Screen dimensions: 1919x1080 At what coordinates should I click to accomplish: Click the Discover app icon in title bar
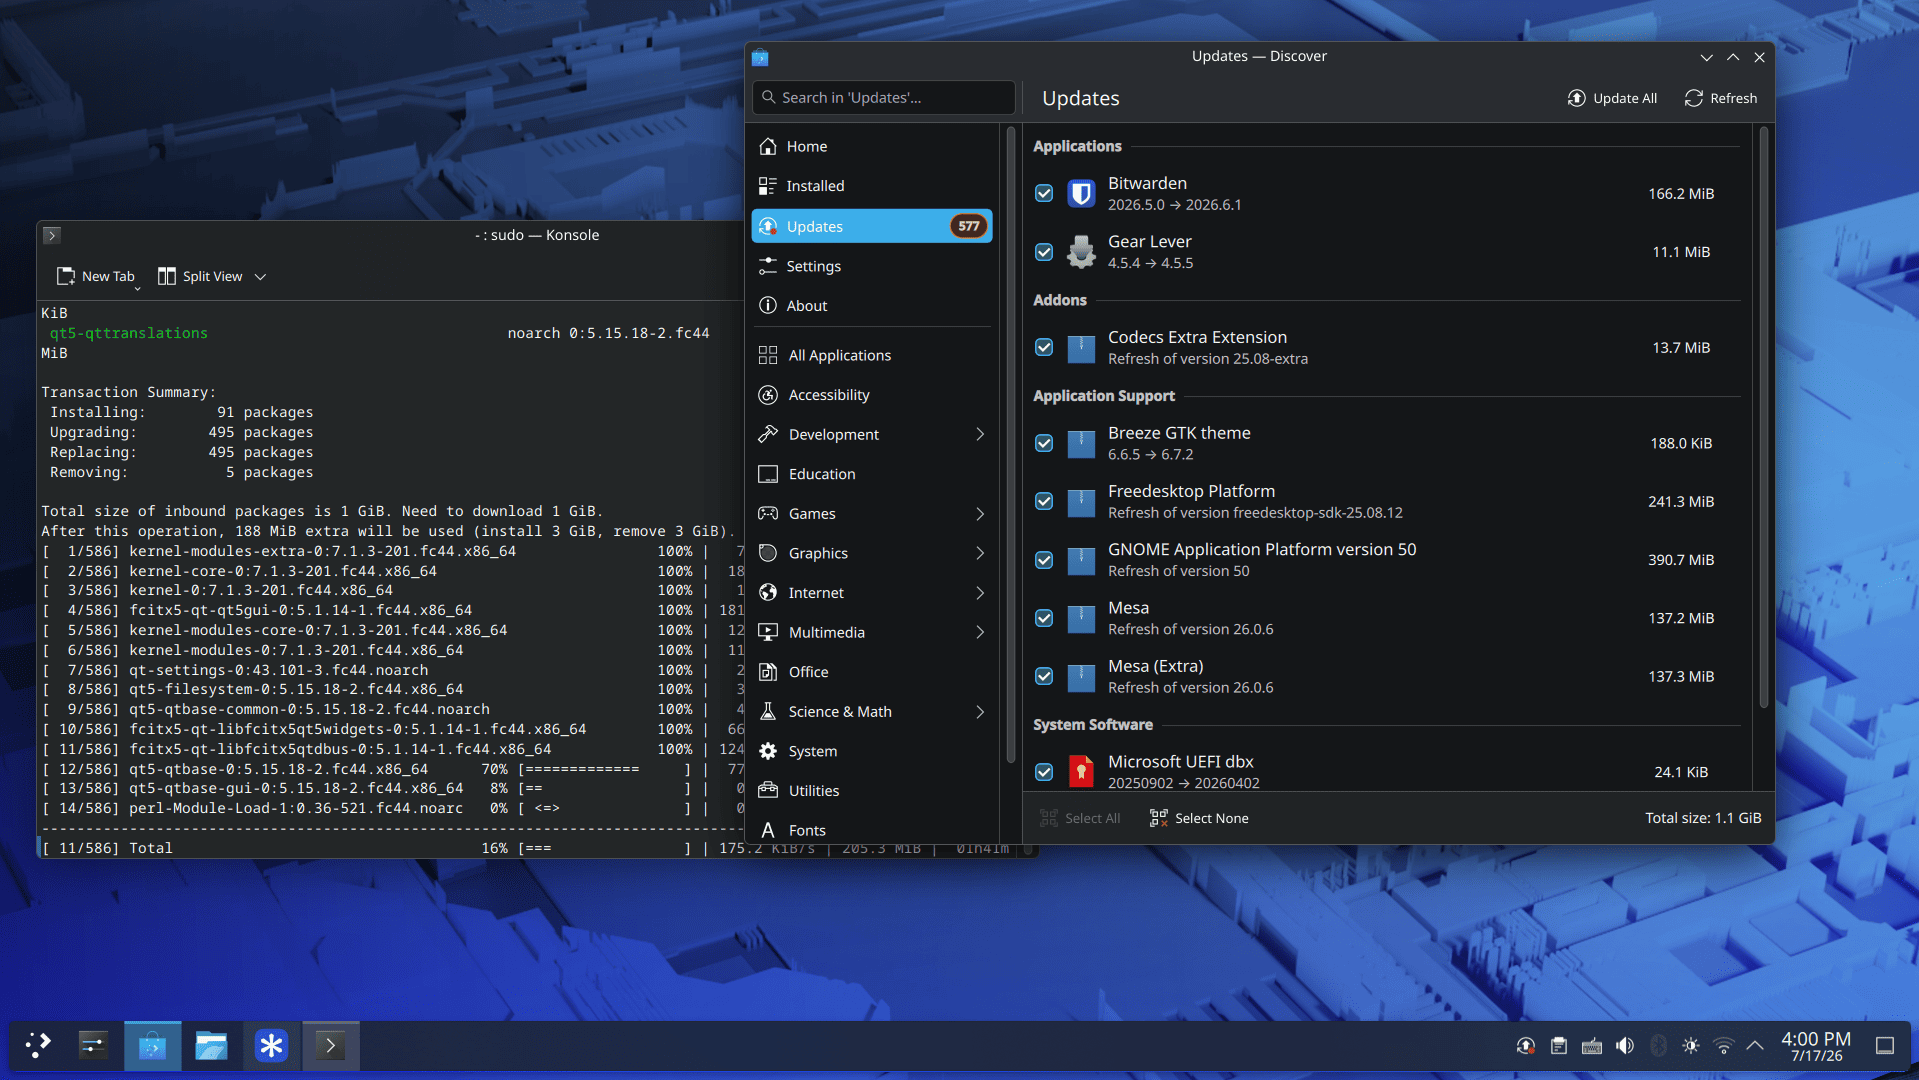pyautogui.click(x=760, y=57)
